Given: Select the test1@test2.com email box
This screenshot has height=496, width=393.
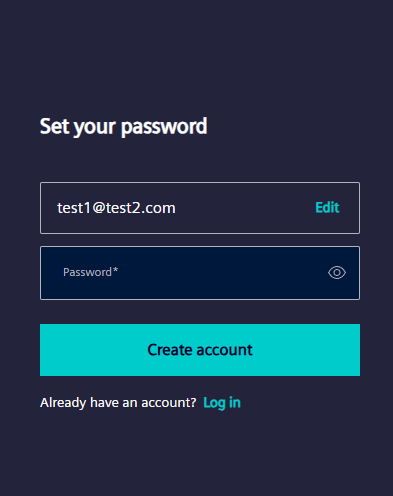Looking at the screenshot, I should pos(200,208).
